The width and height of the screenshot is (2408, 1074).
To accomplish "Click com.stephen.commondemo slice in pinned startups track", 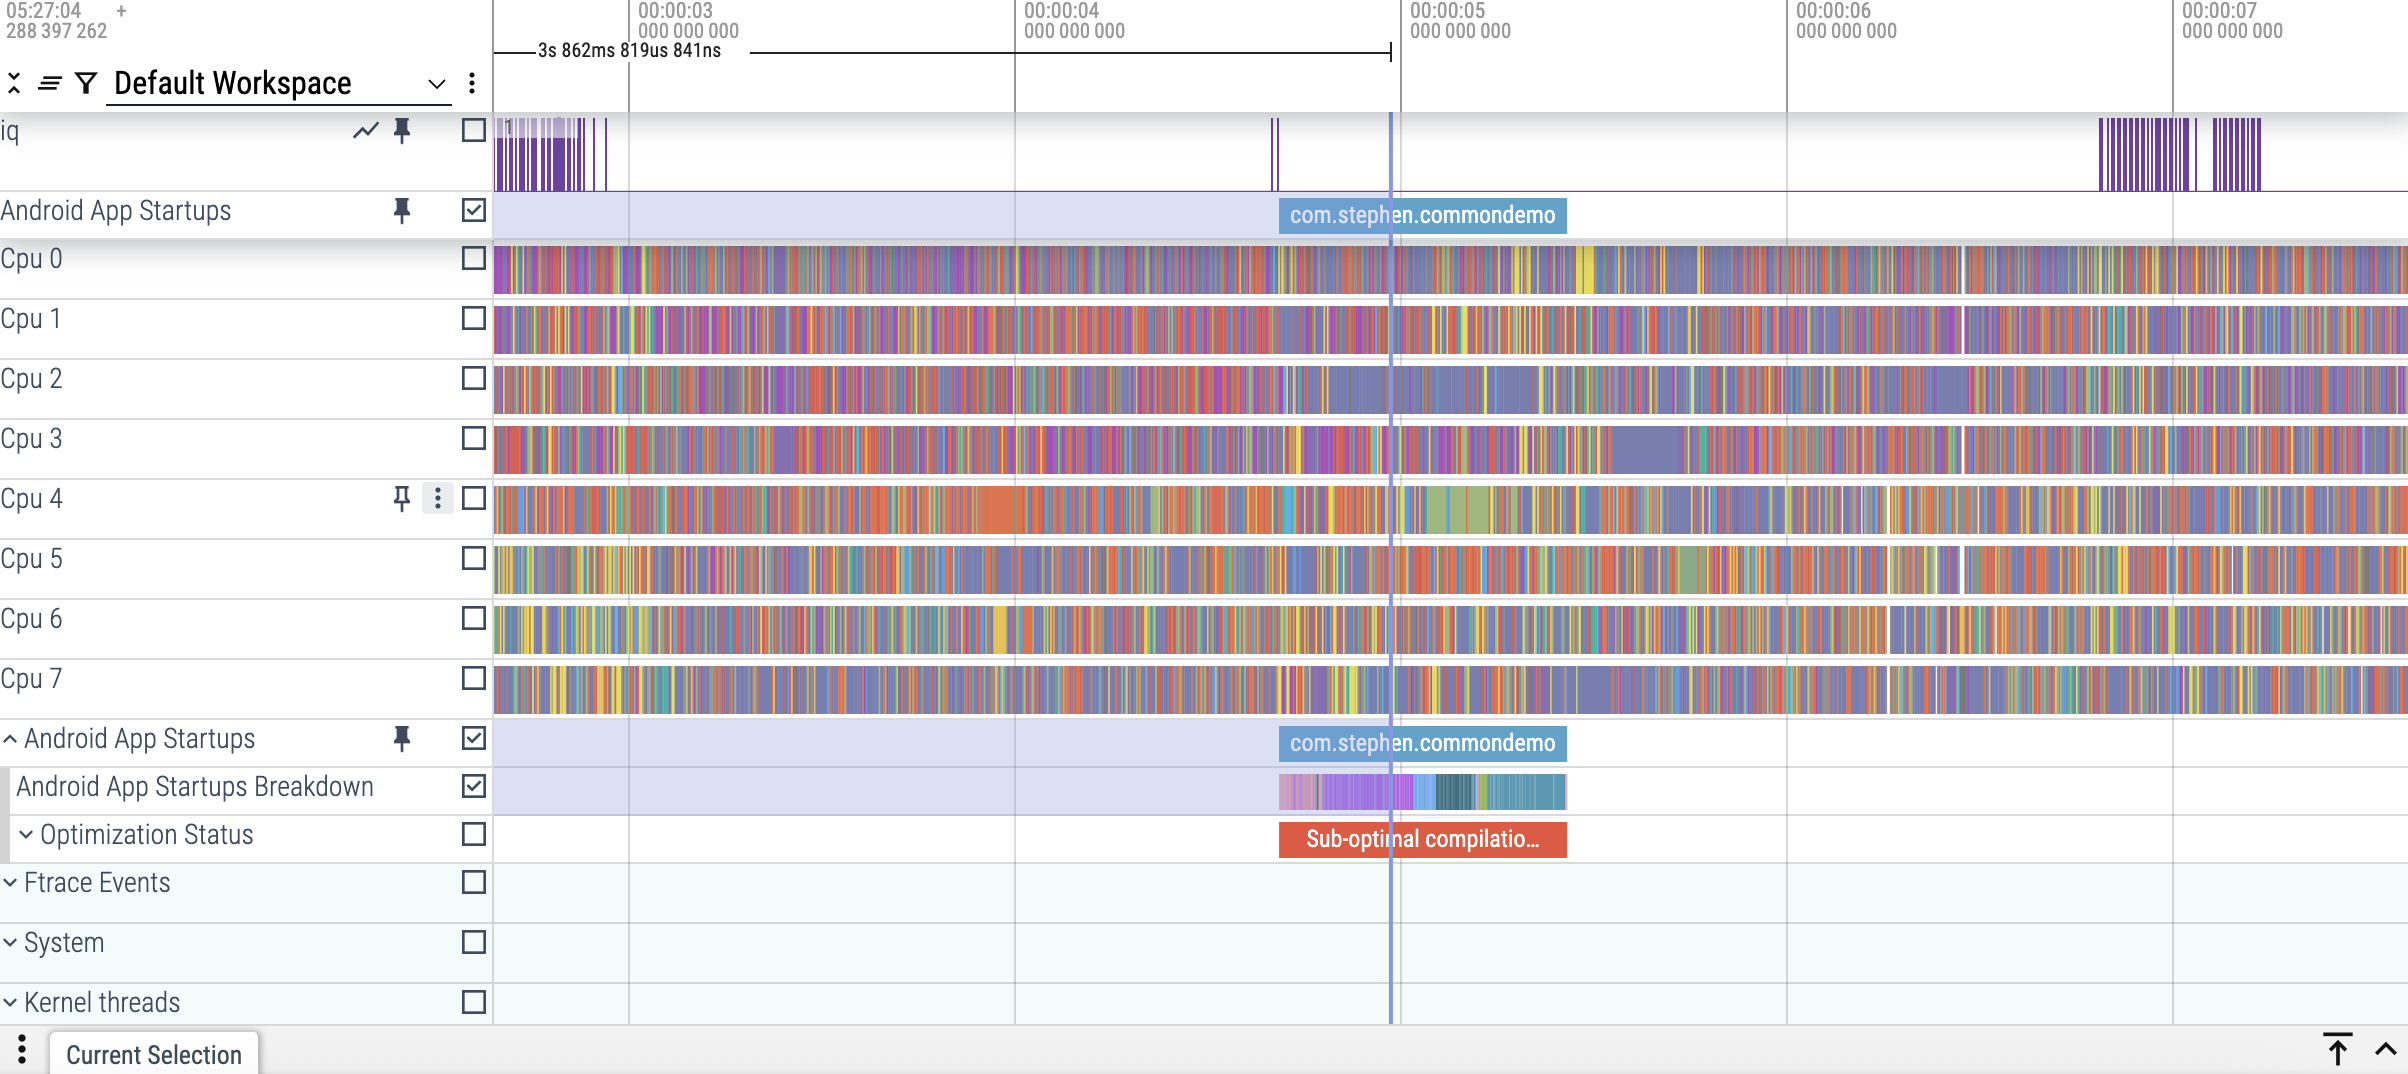I will coord(1422,215).
